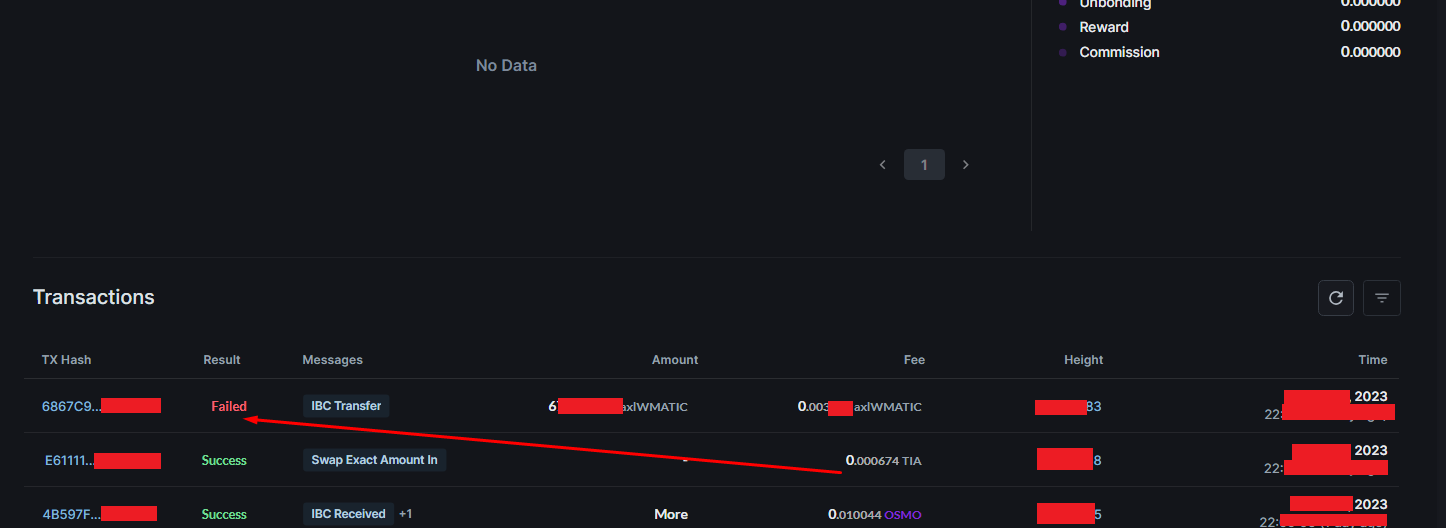
Task: Click the IBC Transfer message tag
Action: pyautogui.click(x=346, y=406)
